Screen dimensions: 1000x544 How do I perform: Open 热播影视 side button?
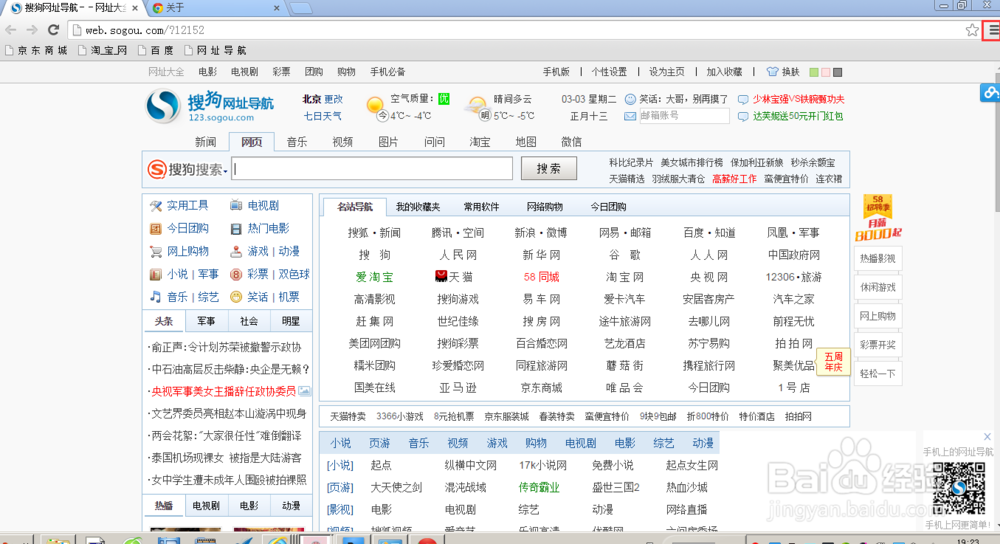pyautogui.click(x=878, y=258)
